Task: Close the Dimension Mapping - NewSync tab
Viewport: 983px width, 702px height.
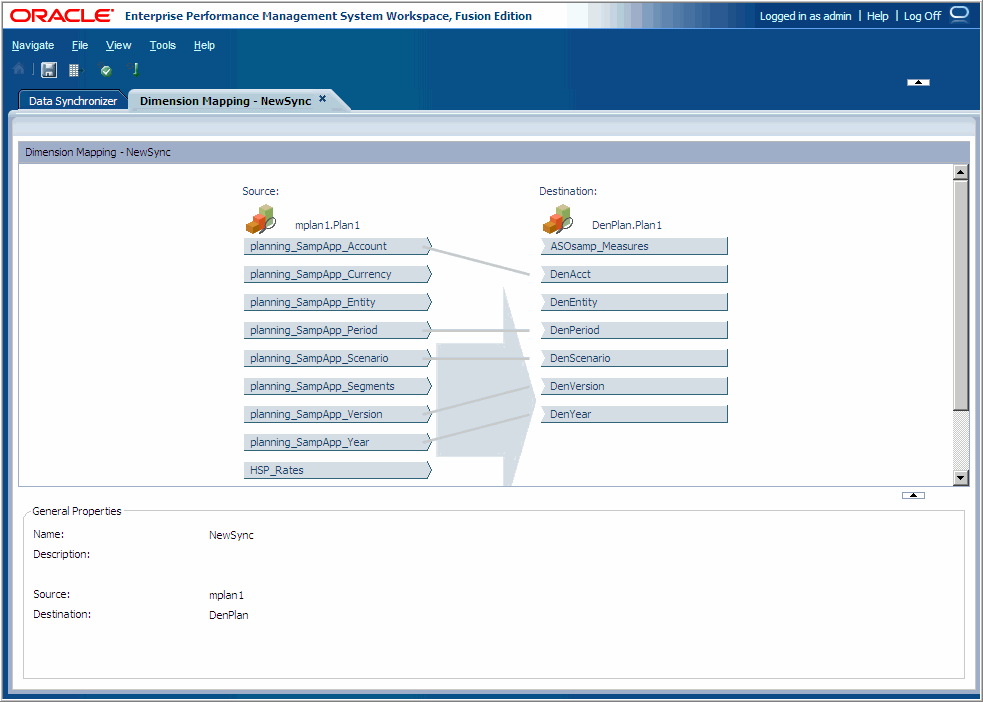Action: pyautogui.click(x=322, y=98)
